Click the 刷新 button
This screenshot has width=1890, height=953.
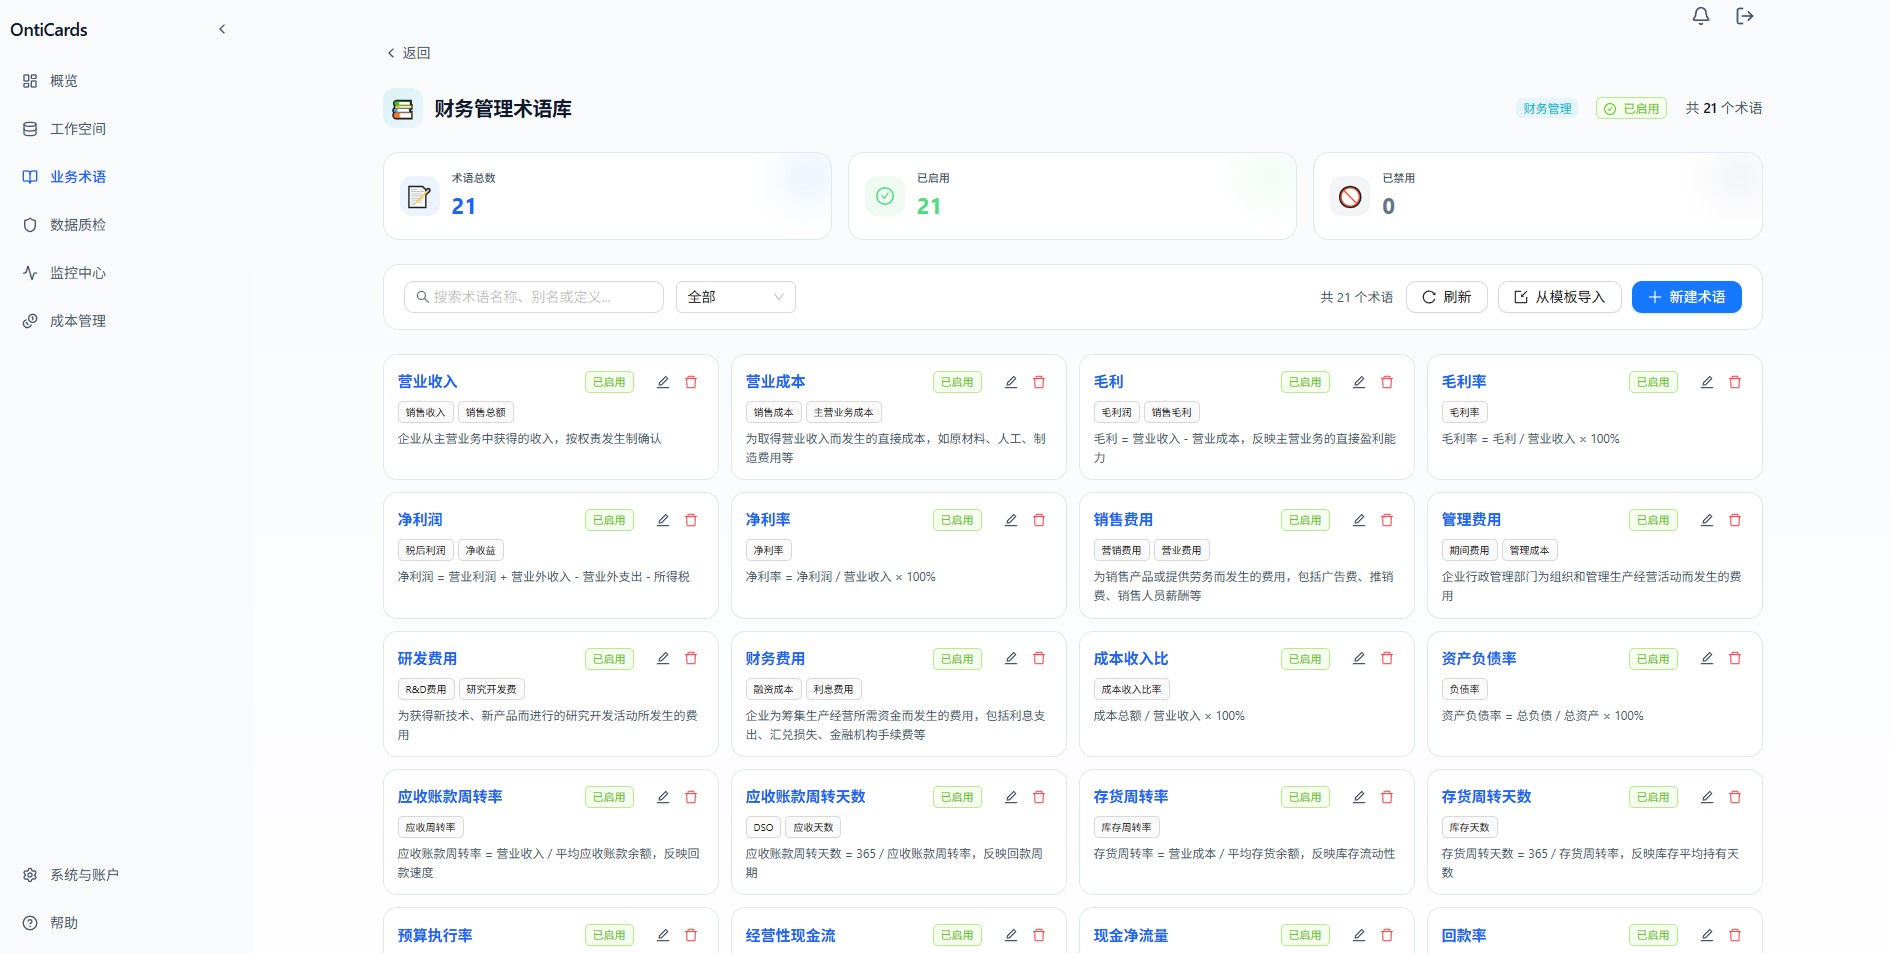point(1446,297)
